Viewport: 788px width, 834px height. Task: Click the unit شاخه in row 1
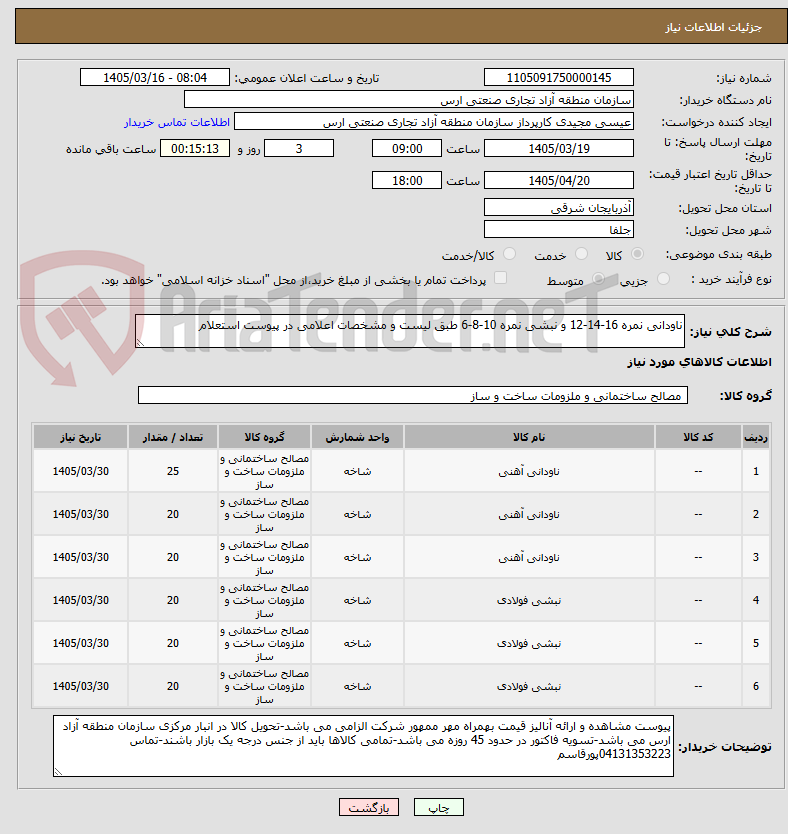coord(357,471)
